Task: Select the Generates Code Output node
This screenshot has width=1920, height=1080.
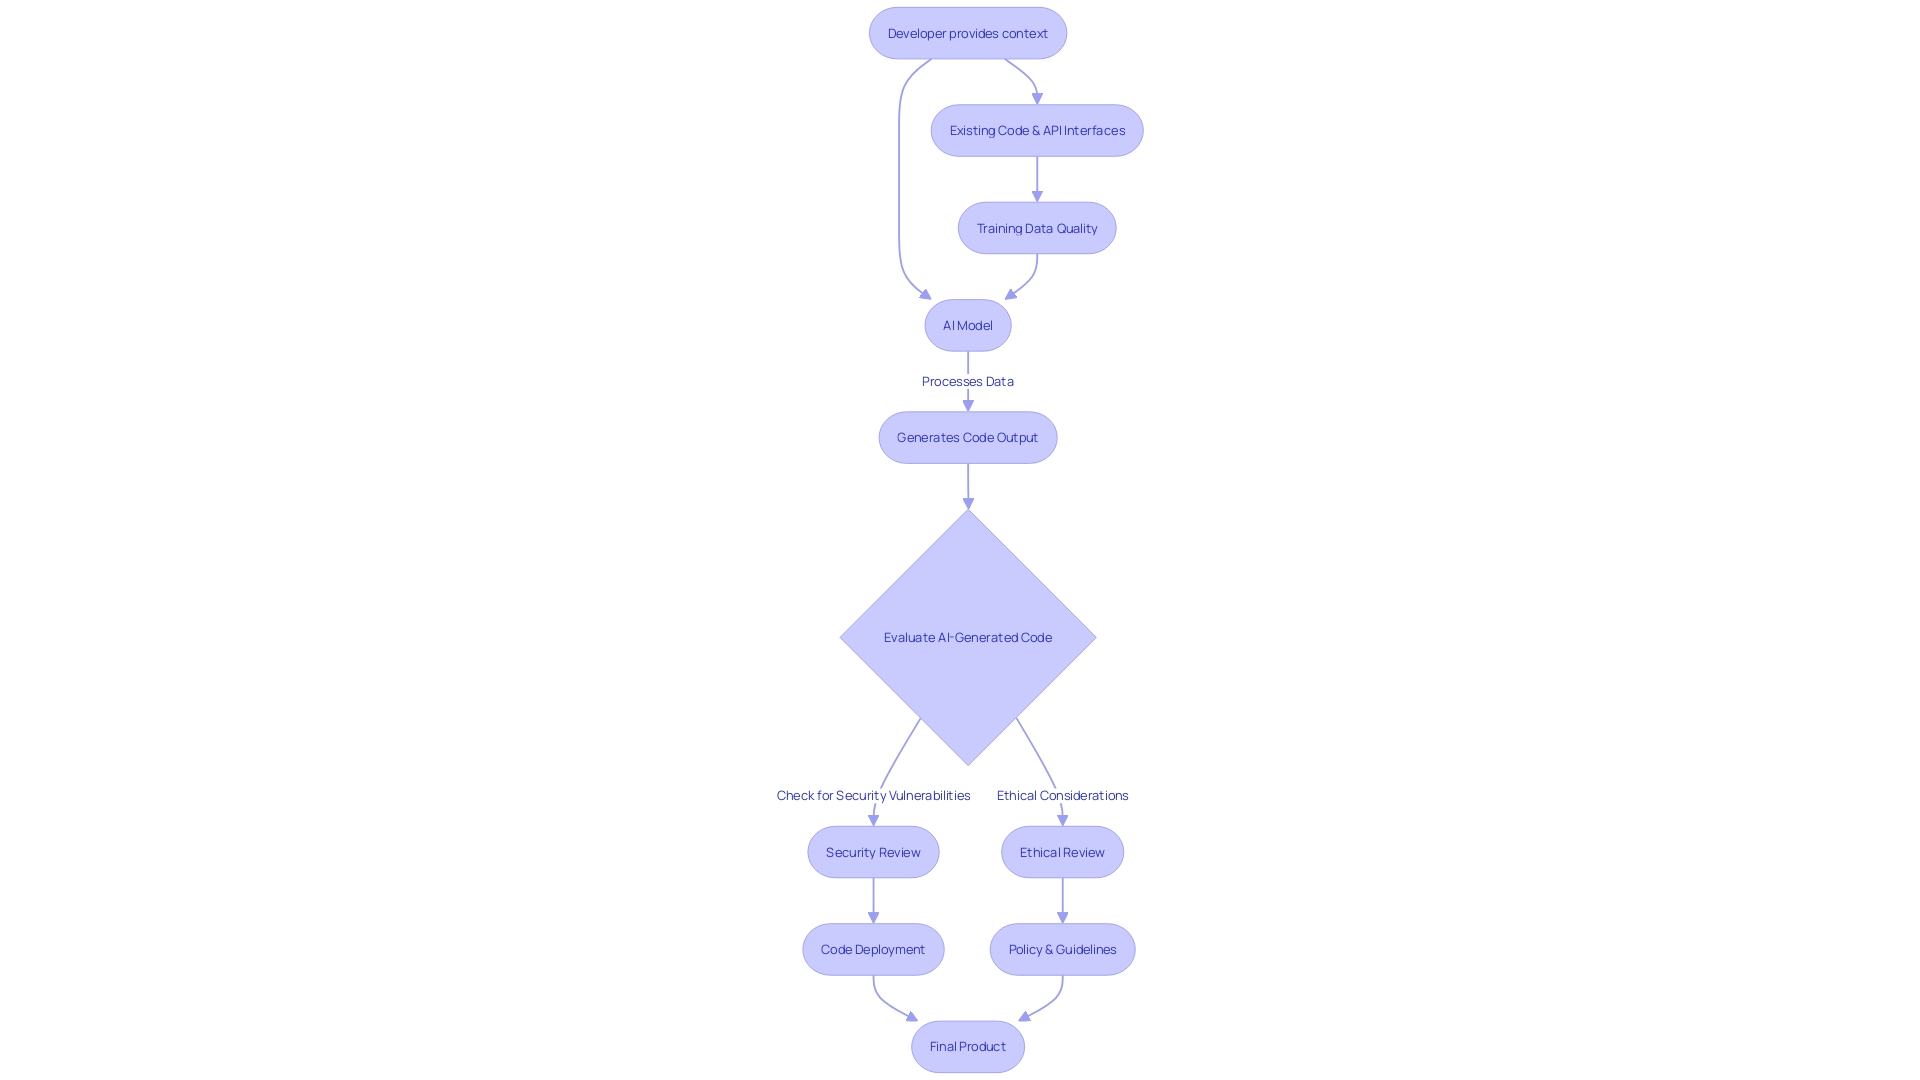Action: (x=968, y=436)
